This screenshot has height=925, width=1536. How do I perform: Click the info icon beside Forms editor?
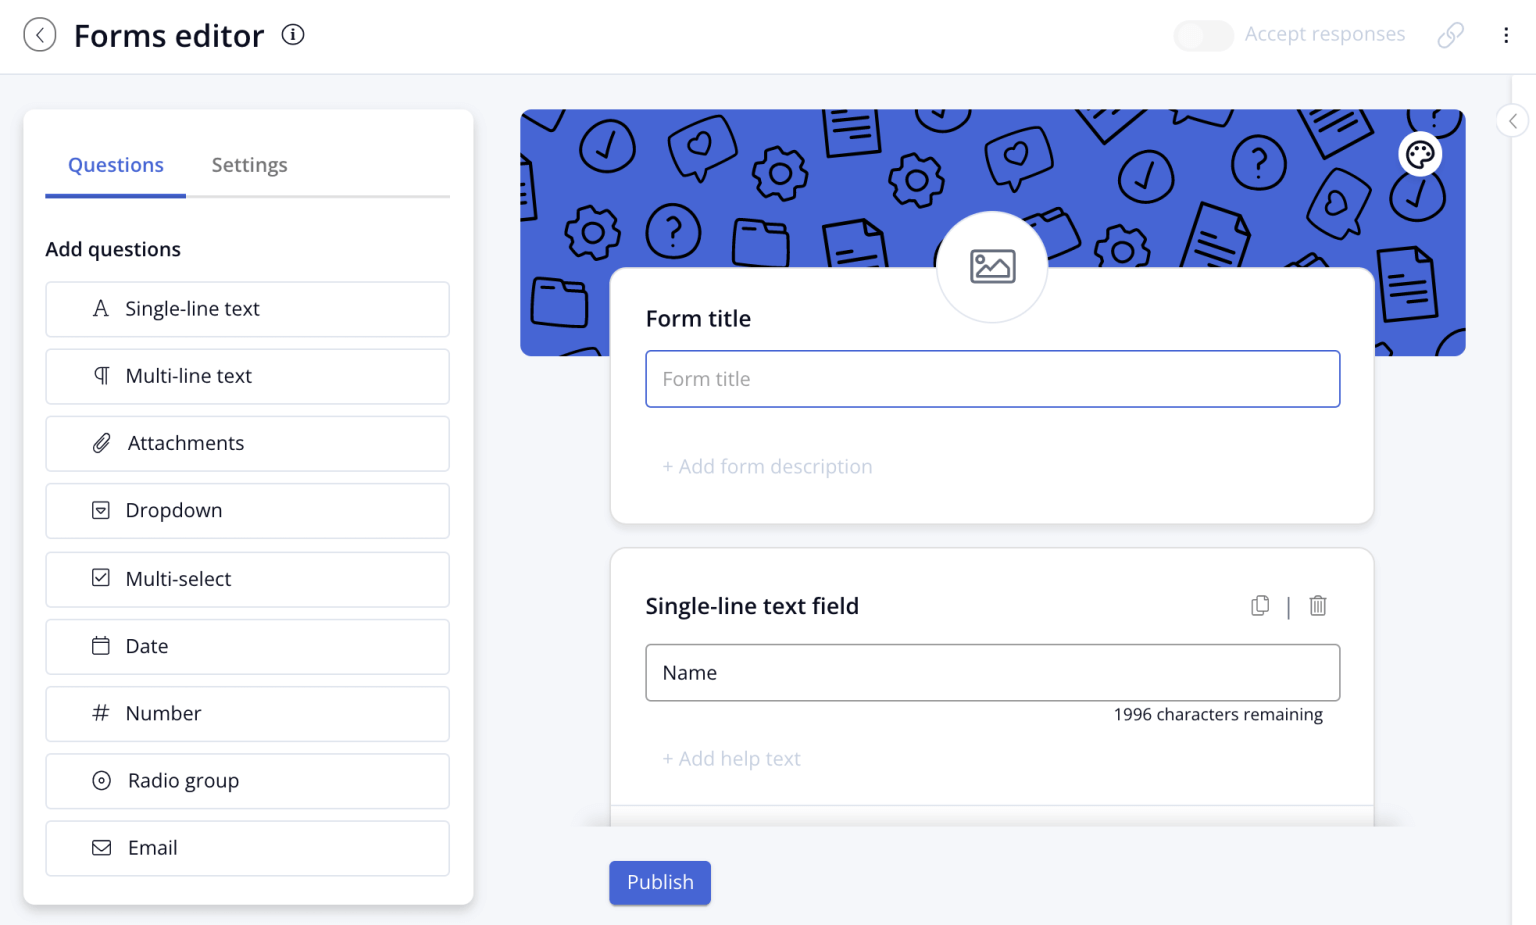(292, 34)
